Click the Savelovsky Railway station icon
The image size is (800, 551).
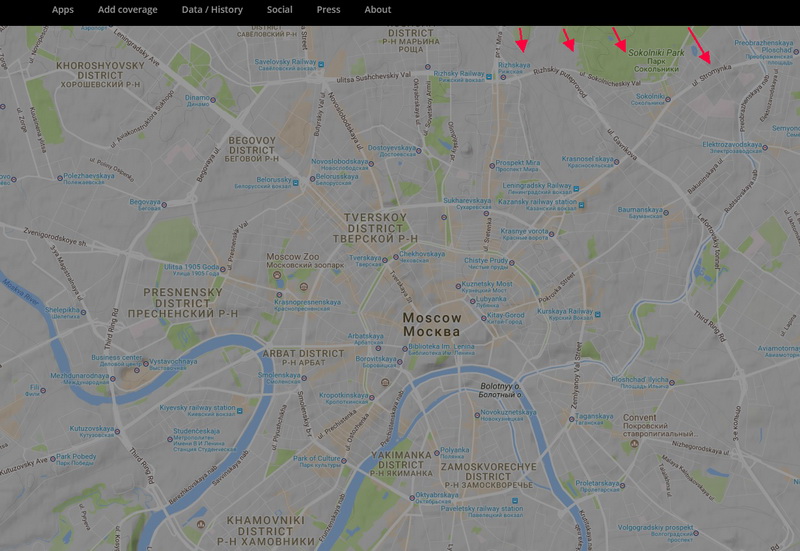321,64
